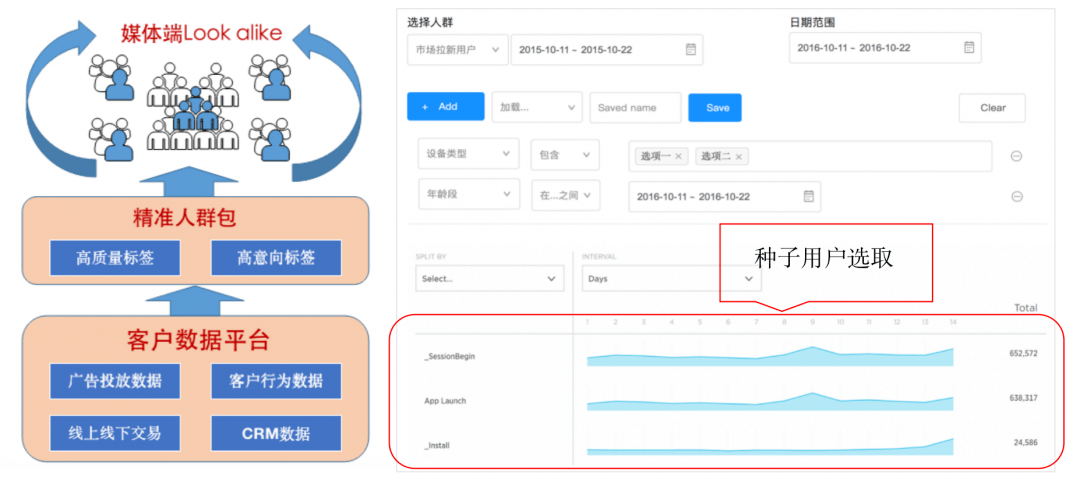1080x477 pixels.
Task: Open calendar icon in 年龄段 row date field
Action: [x=809, y=196]
